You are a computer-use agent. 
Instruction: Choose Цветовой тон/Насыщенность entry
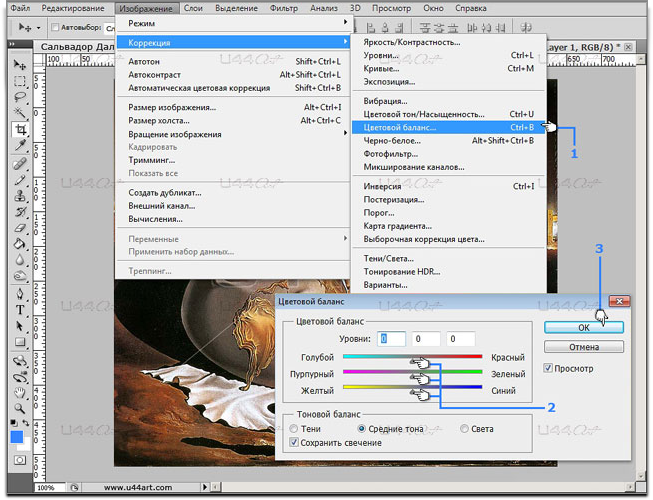pos(449,114)
